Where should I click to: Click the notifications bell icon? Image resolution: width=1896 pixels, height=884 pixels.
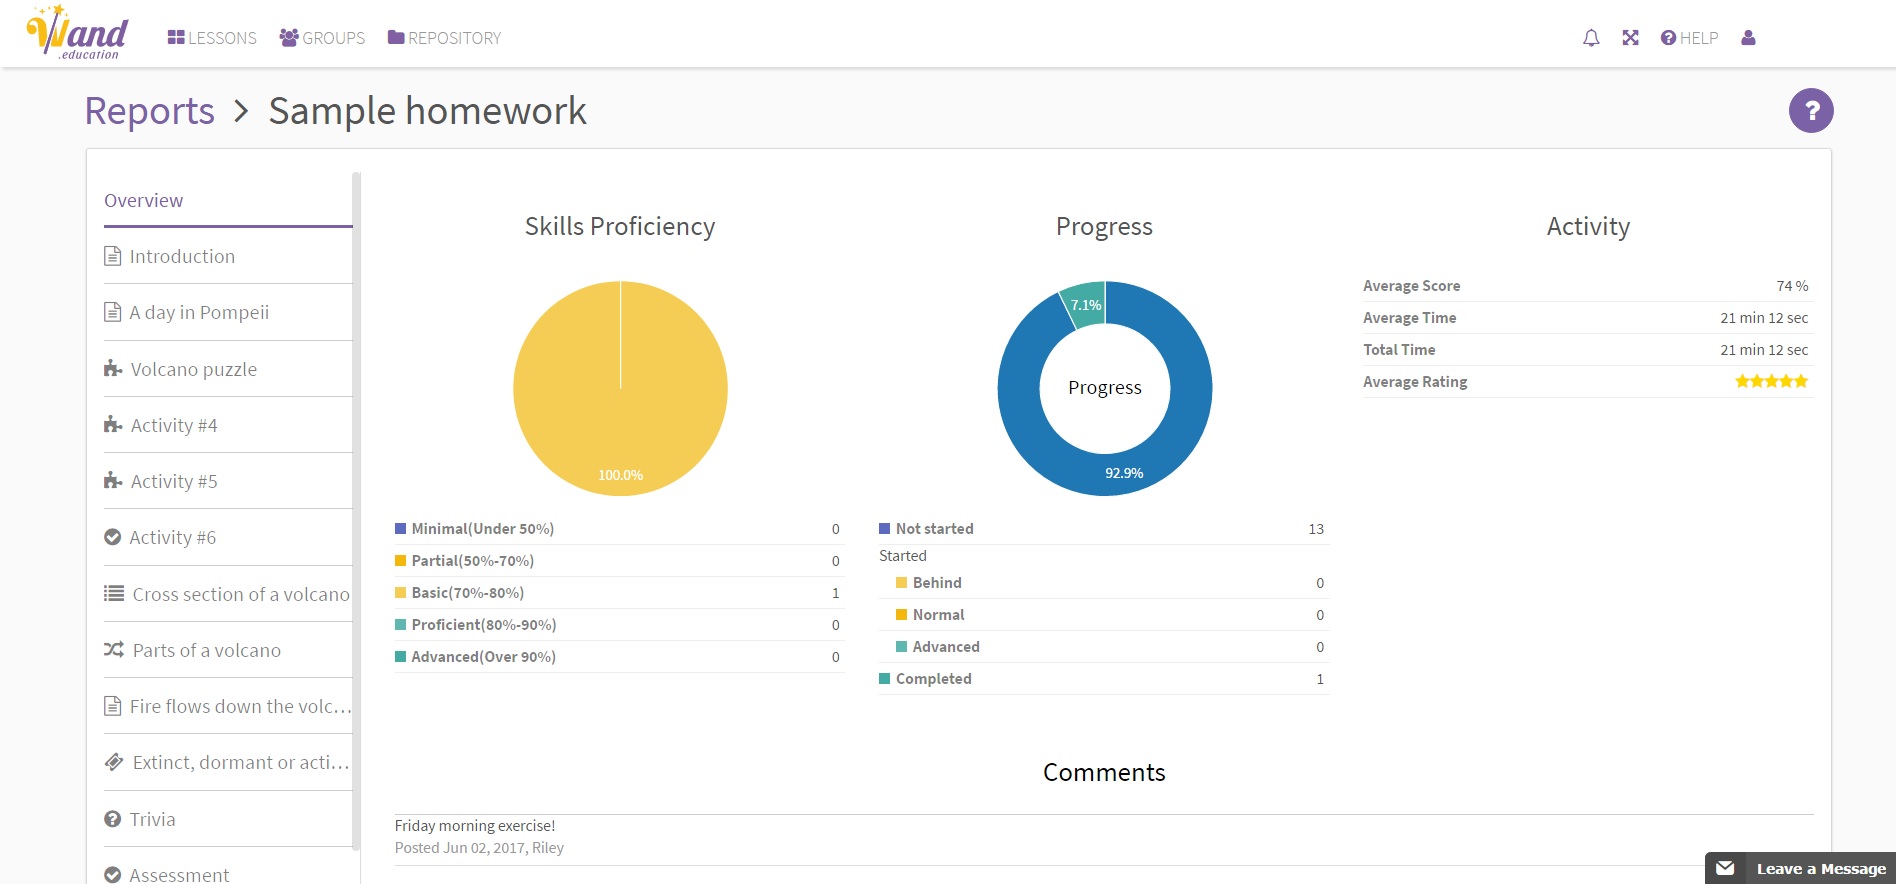point(1591,38)
